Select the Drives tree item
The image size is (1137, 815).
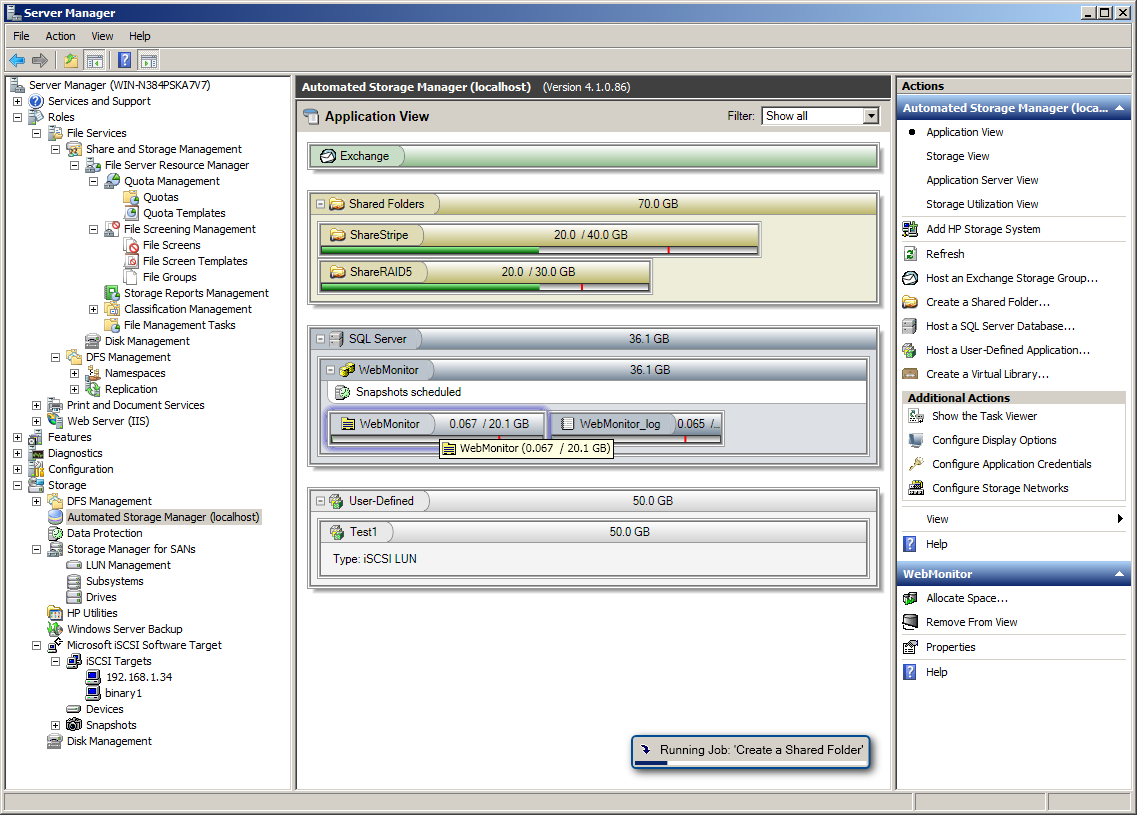tap(101, 597)
